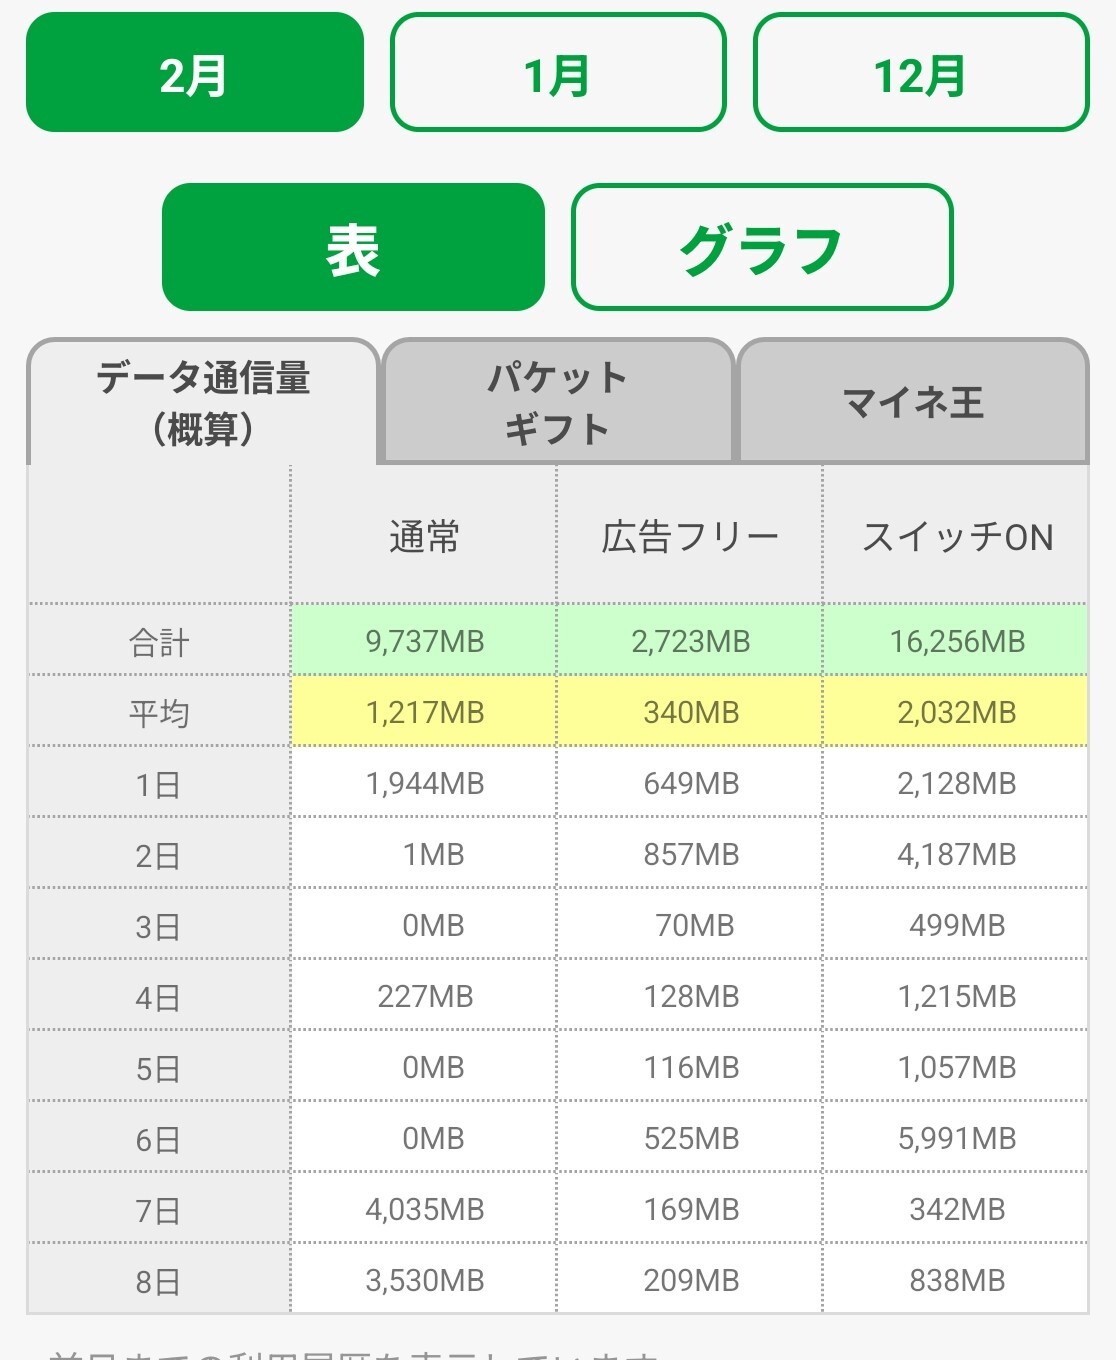Open the データ通信量（概算） tab

(203, 403)
